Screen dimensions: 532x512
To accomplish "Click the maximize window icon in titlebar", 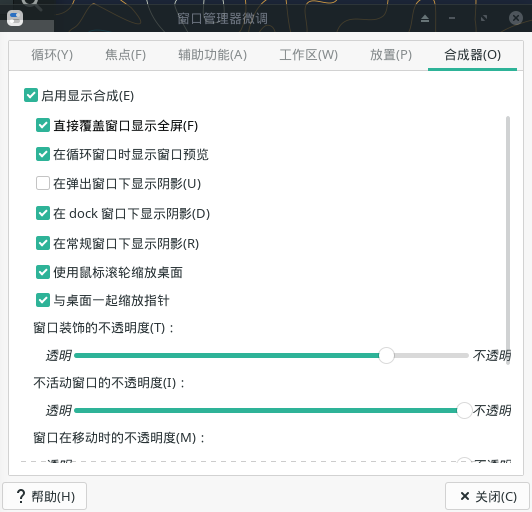I will coord(484,18).
